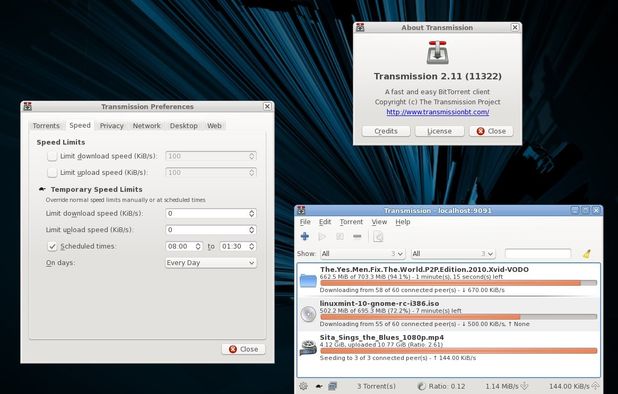This screenshot has width=618, height=394.
Task: Open the Help menu
Action: point(403,222)
